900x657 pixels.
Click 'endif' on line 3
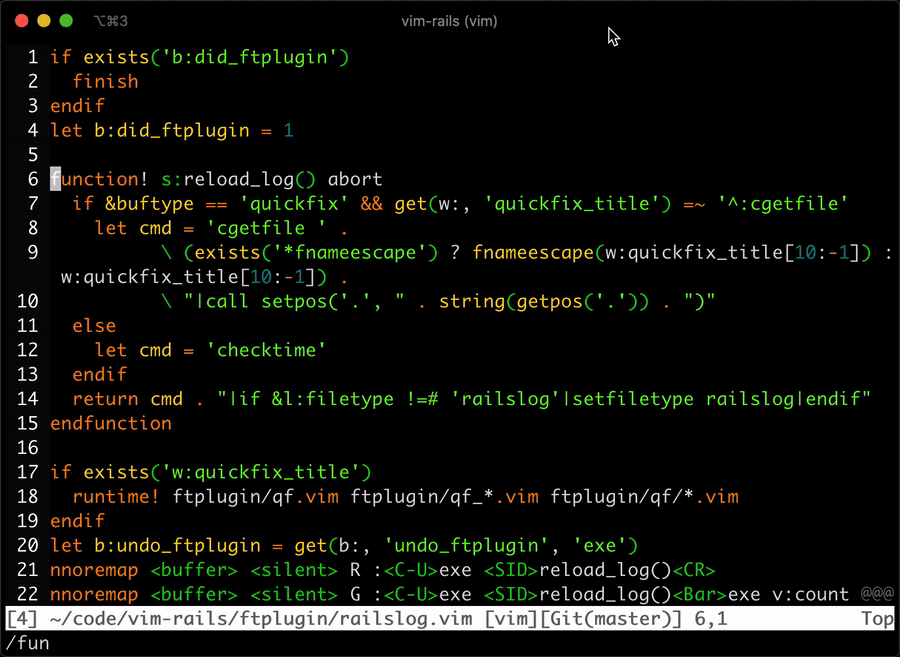click(77, 106)
